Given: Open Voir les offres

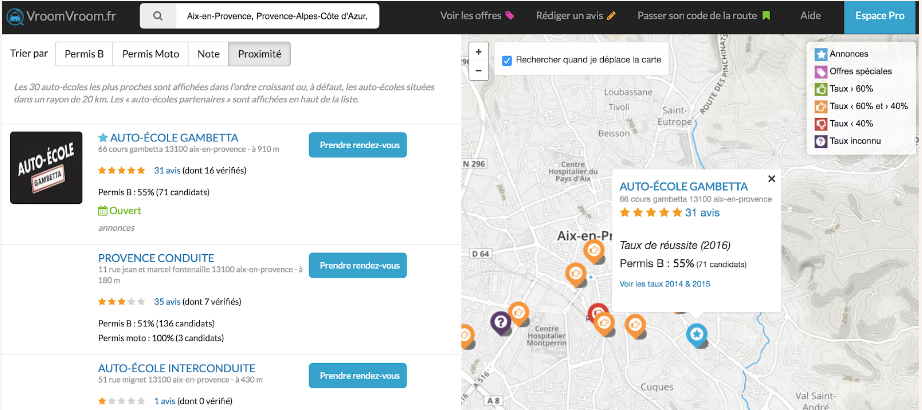Looking at the screenshot, I should point(471,16).
